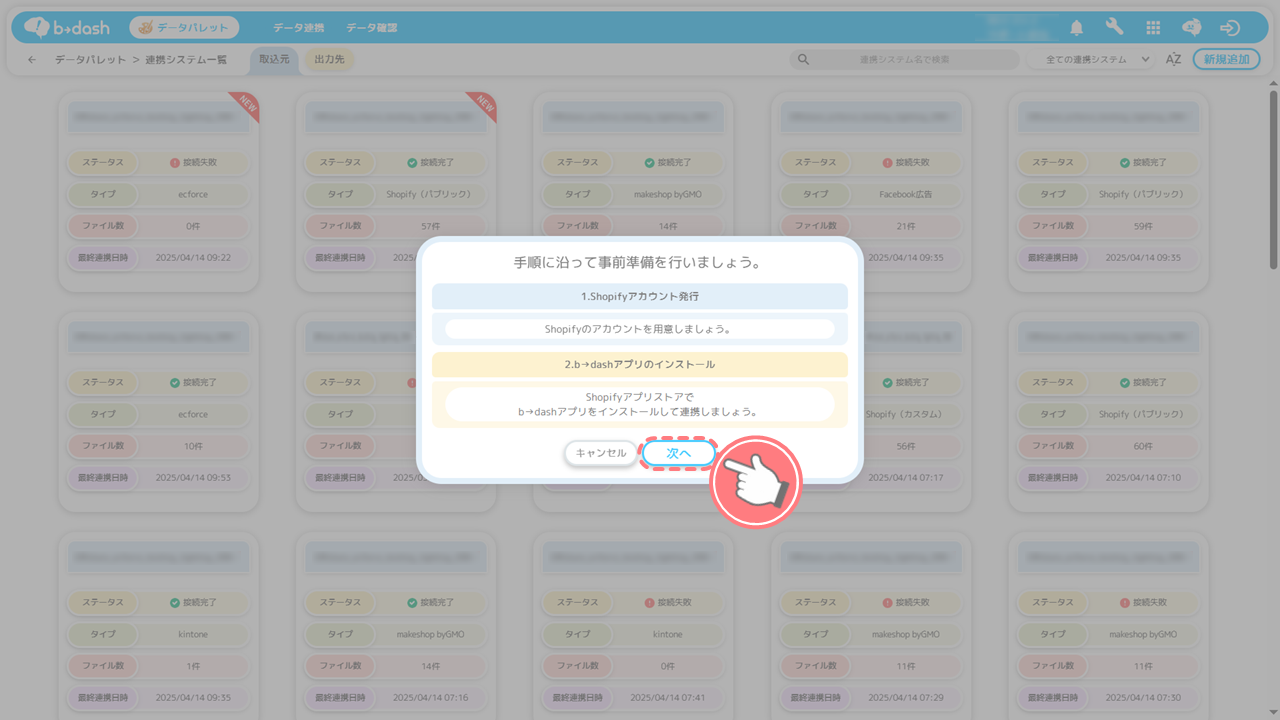Image resolution: width=1280 pixels, height=720 pixels.
Task: Open the apps grid menu
Action: pyautogui.click(x=1153, y=28)
